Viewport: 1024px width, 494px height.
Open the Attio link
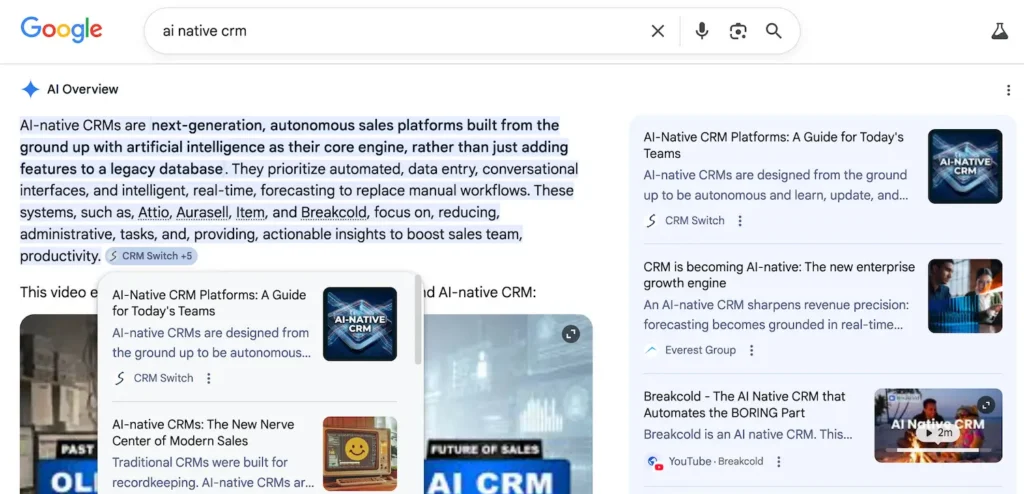pos(152,213)
